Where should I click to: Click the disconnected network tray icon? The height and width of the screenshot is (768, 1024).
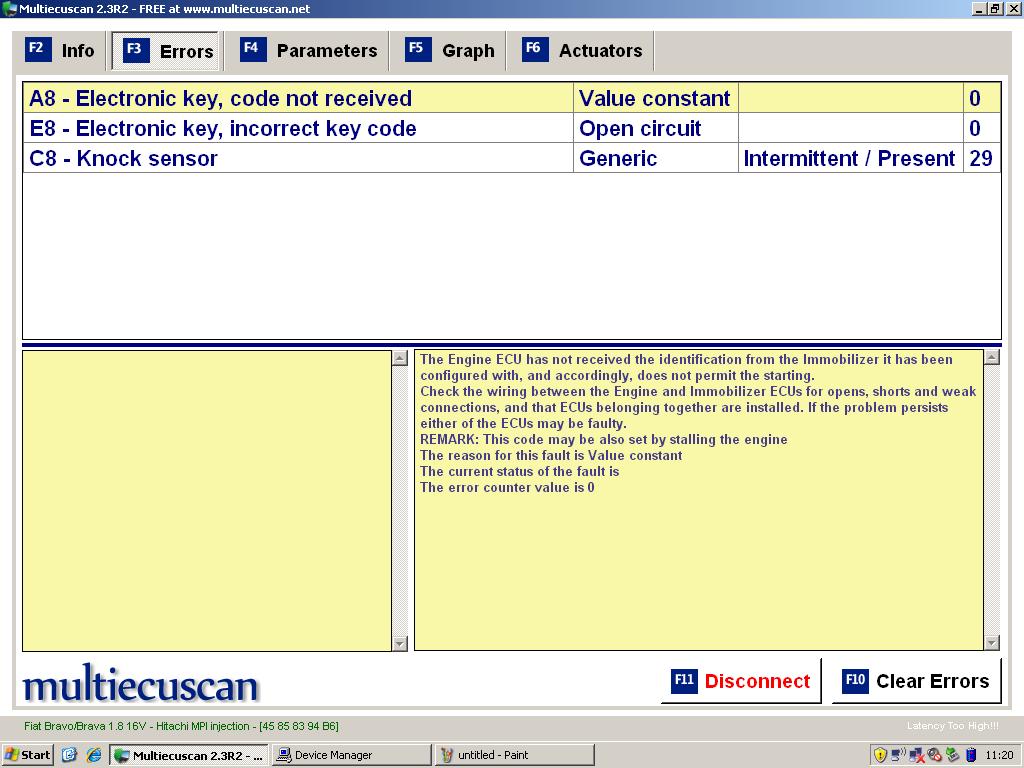point(915,755)
